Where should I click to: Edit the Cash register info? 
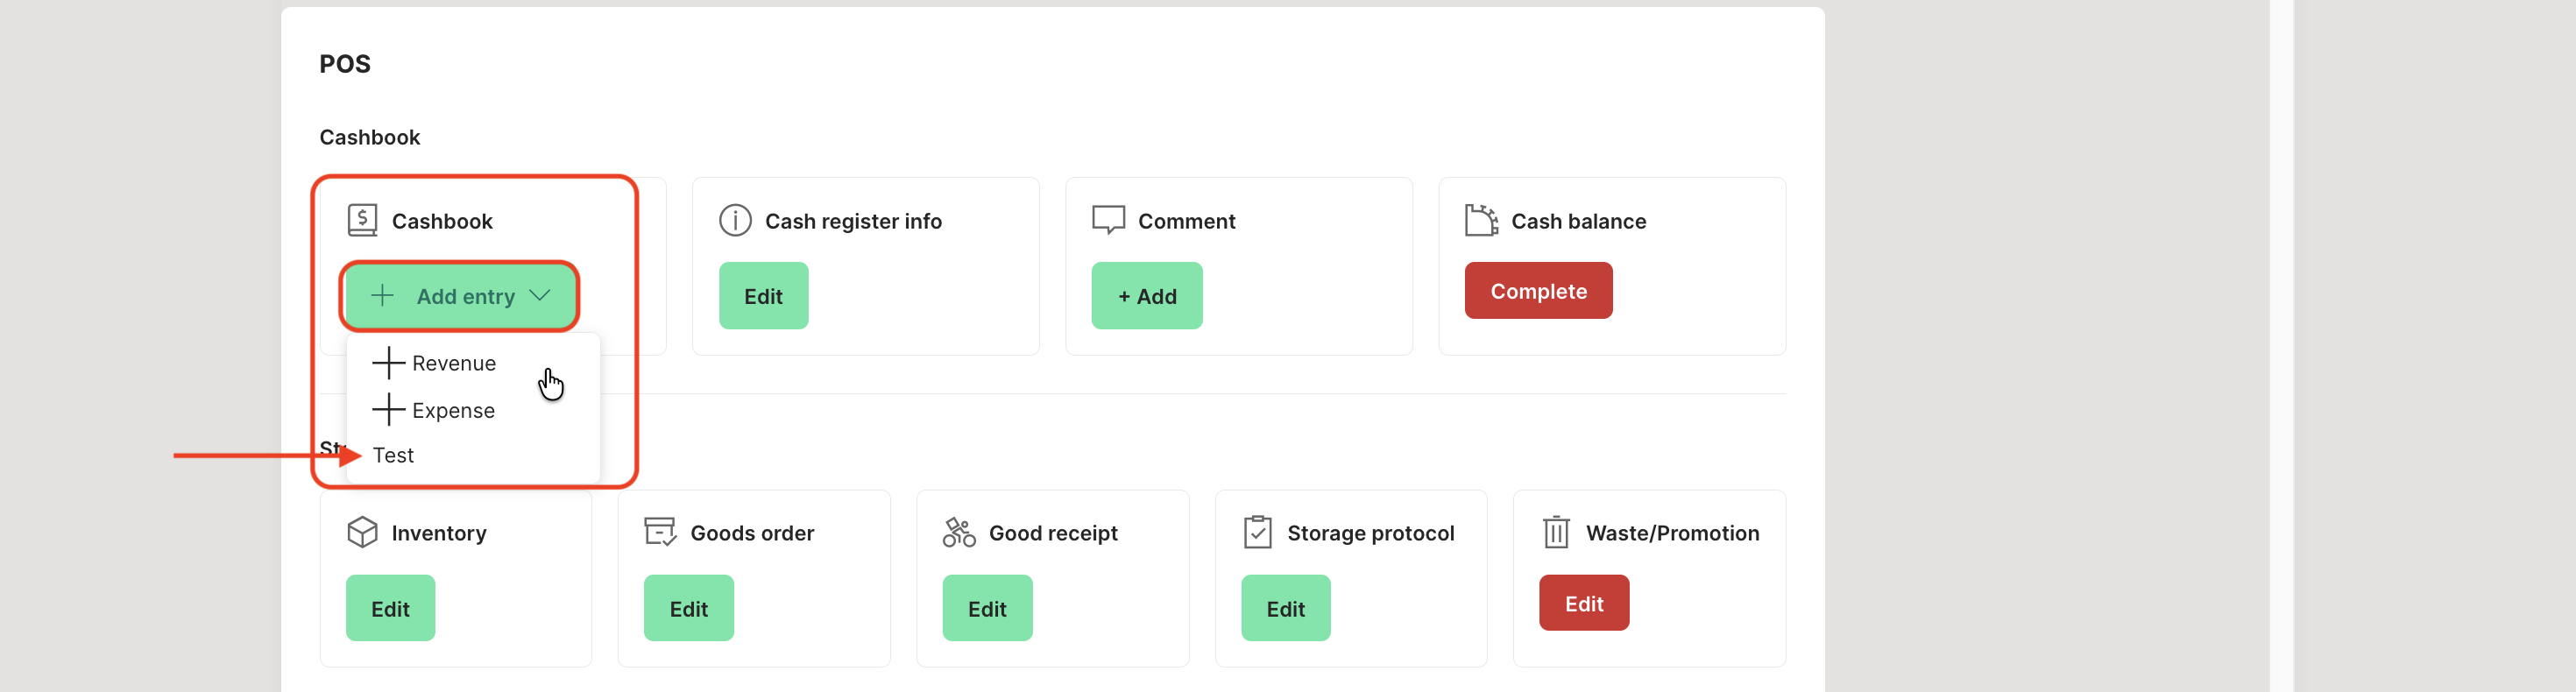point(763,296)
